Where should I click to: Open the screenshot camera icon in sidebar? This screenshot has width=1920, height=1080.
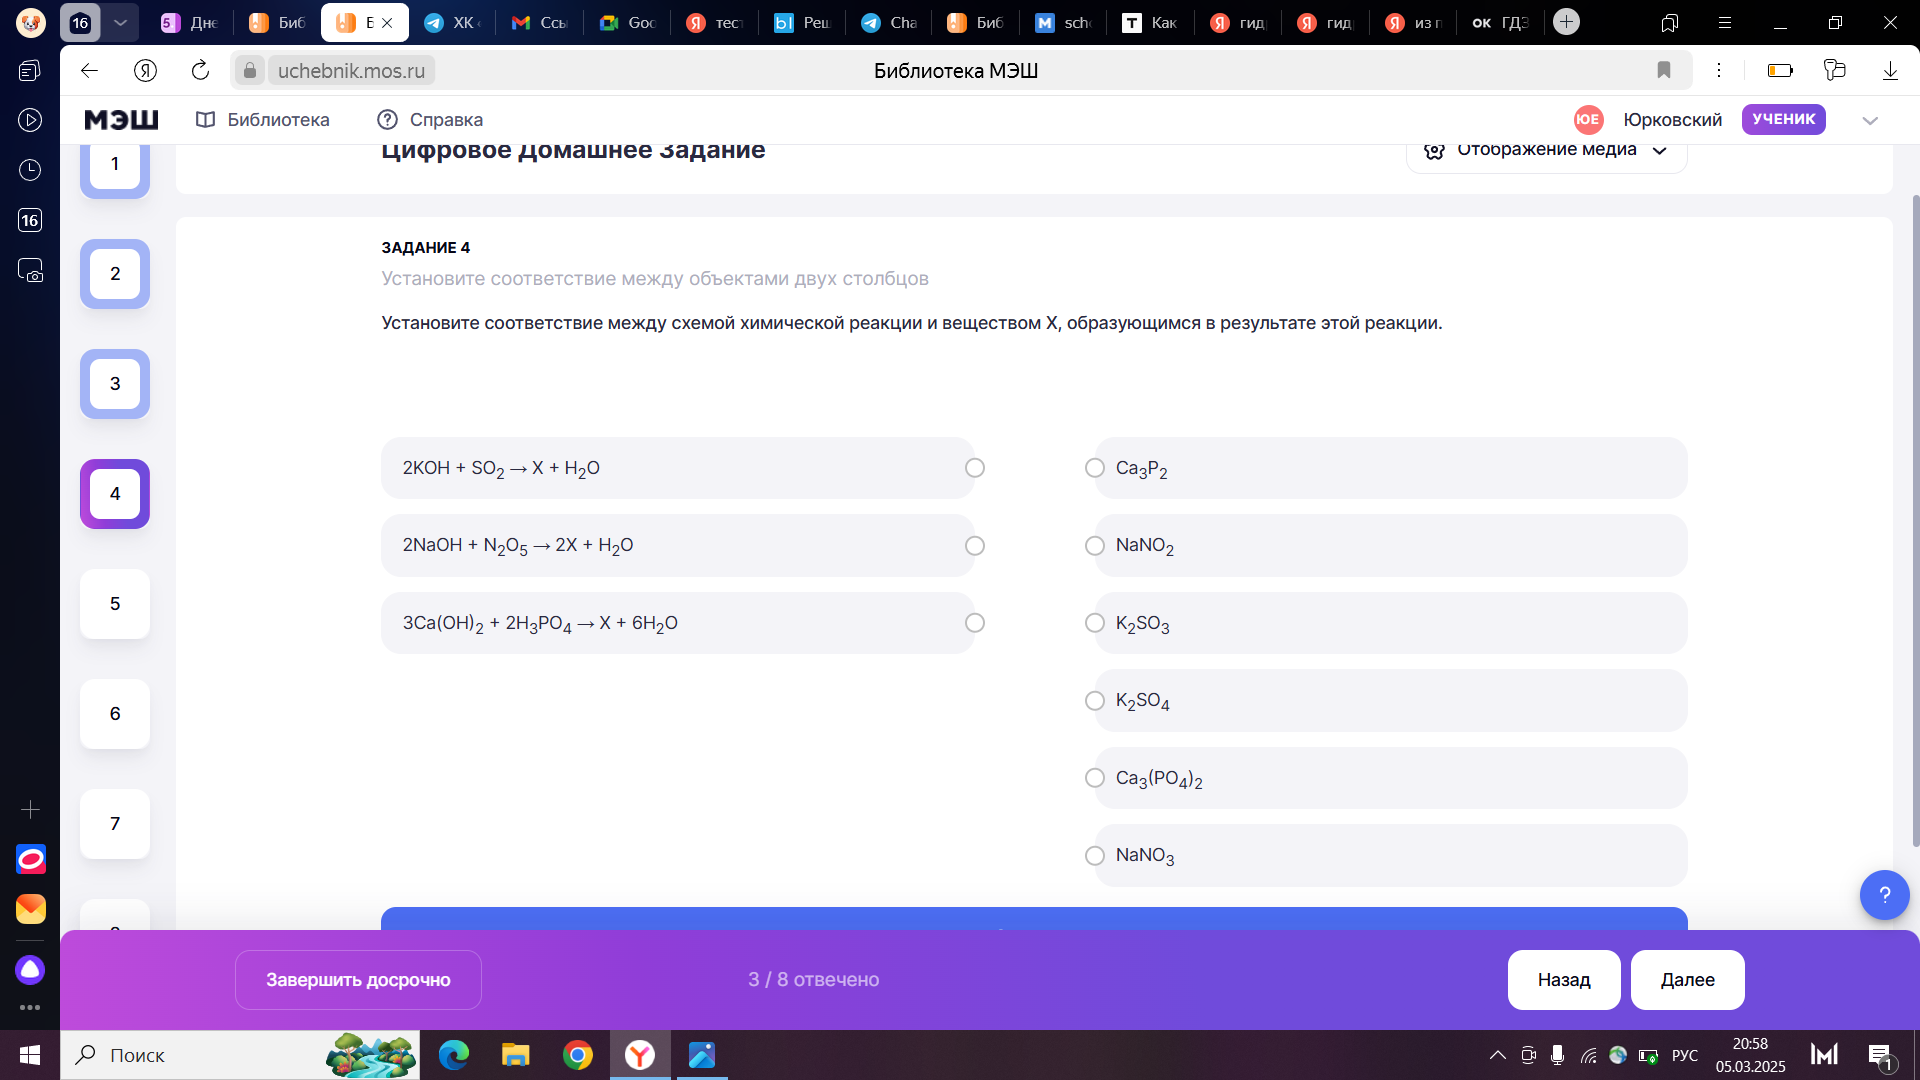pyautogui.click(x=30, y=270)
